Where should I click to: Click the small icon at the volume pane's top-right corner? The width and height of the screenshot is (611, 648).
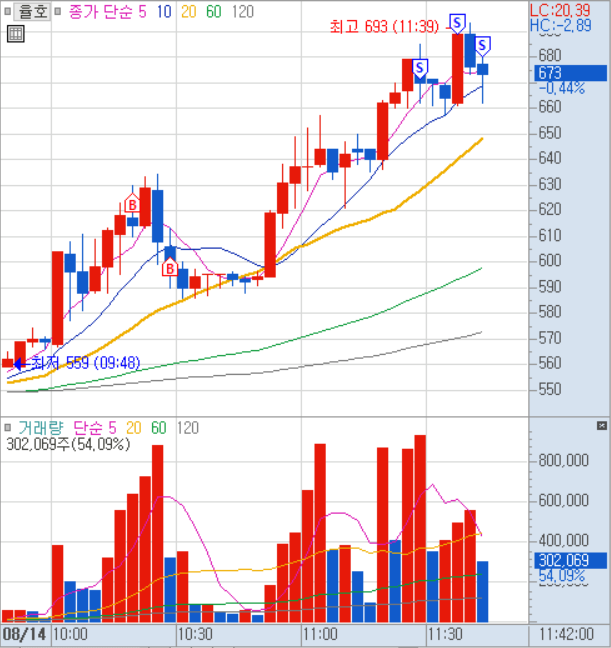(x=603, y=426)
